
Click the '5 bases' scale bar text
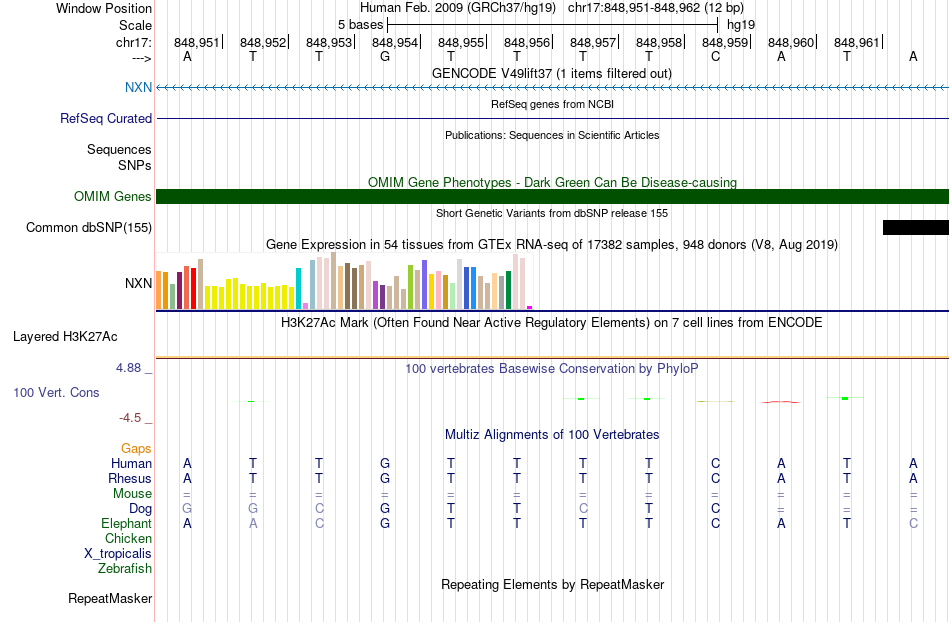pos(360,25)
